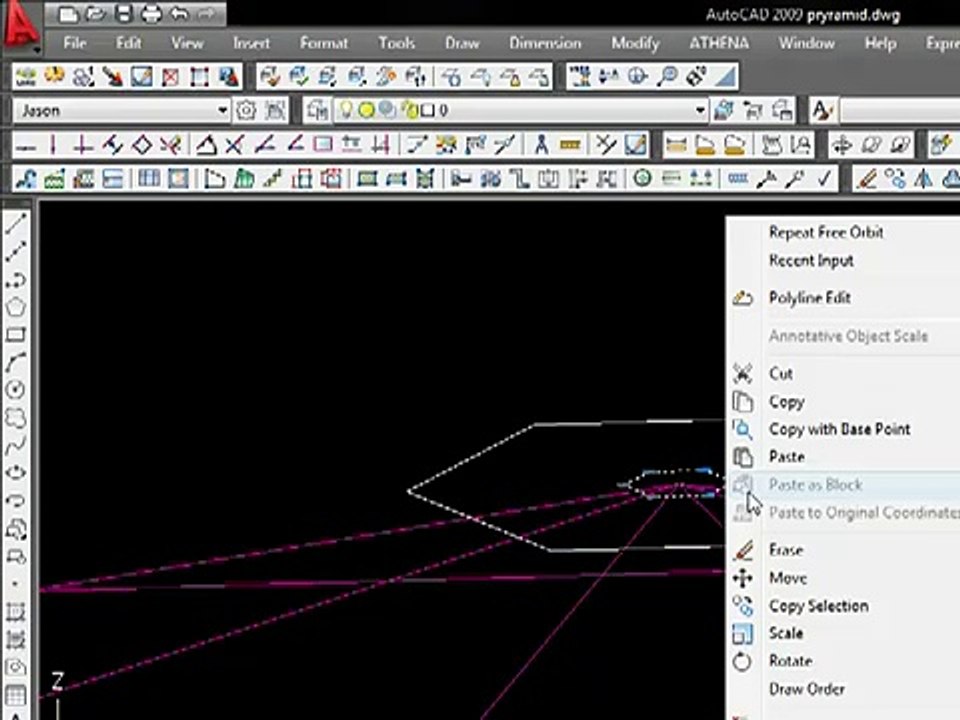This screenshot has height=720, width=960.
Task: Select the Circle tool in Draw toolbar
Action: click(16, 389)
